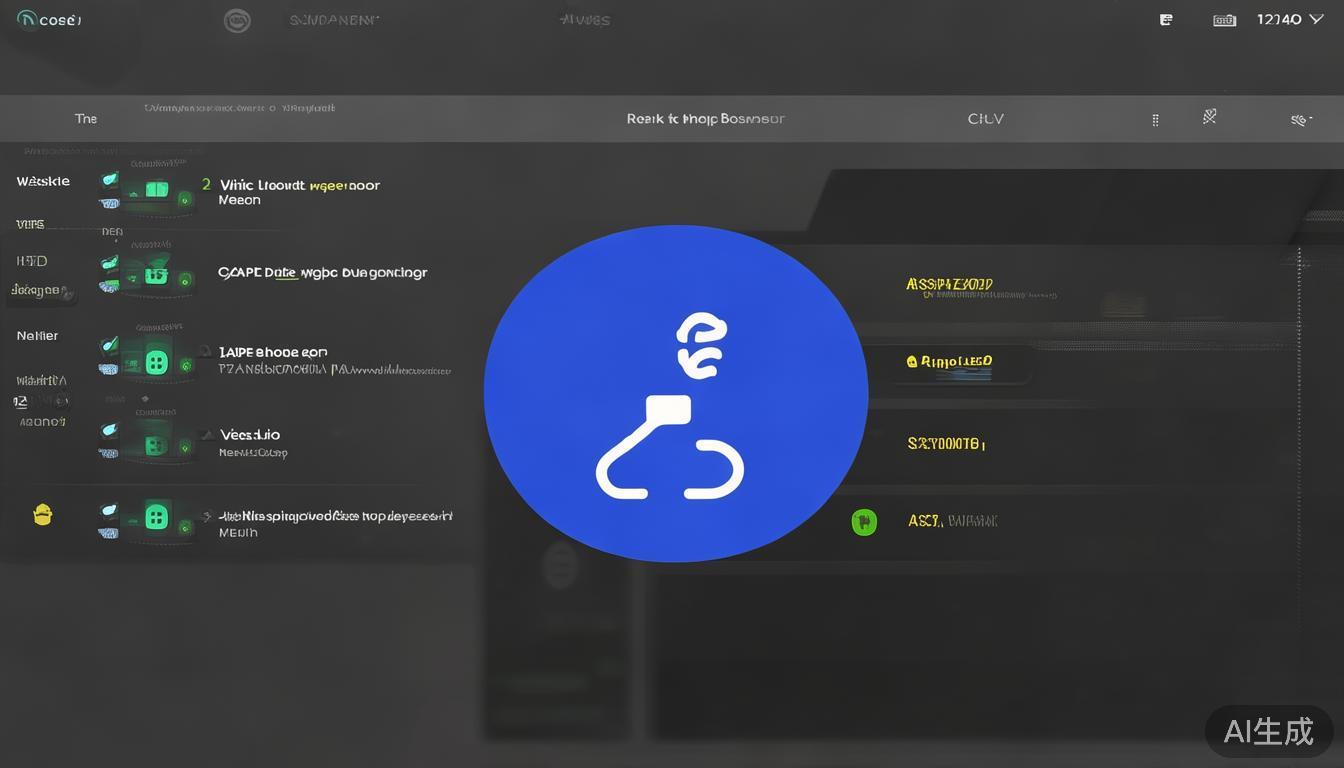The width and height of the screenshot is (1344, 768).
Task: Click the vertical dots icon in header
Action: click(1155, 120)
